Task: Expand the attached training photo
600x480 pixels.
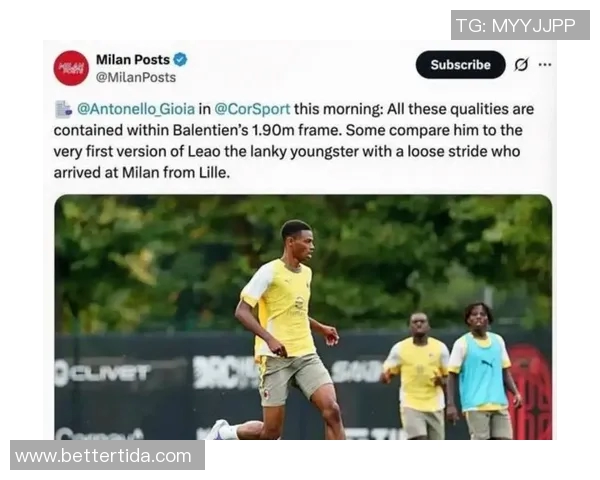Action: pyautogui.click(x=303, y=317)
